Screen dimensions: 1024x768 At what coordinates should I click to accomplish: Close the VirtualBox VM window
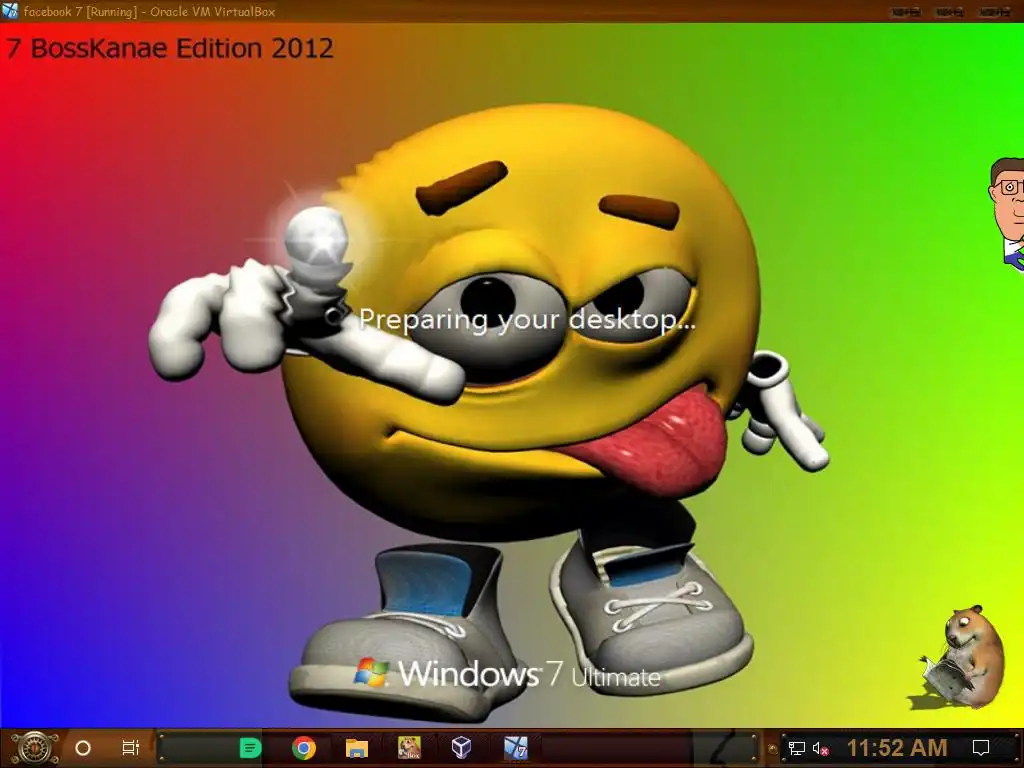click(x=994, y=12)
